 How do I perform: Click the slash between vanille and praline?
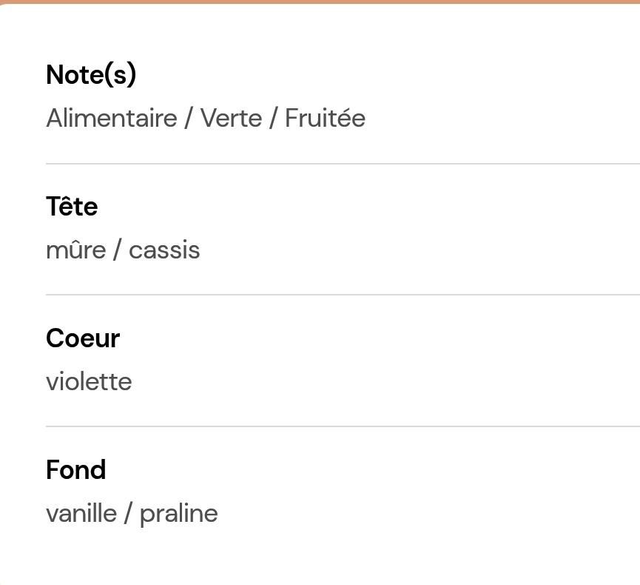[128, 514]
